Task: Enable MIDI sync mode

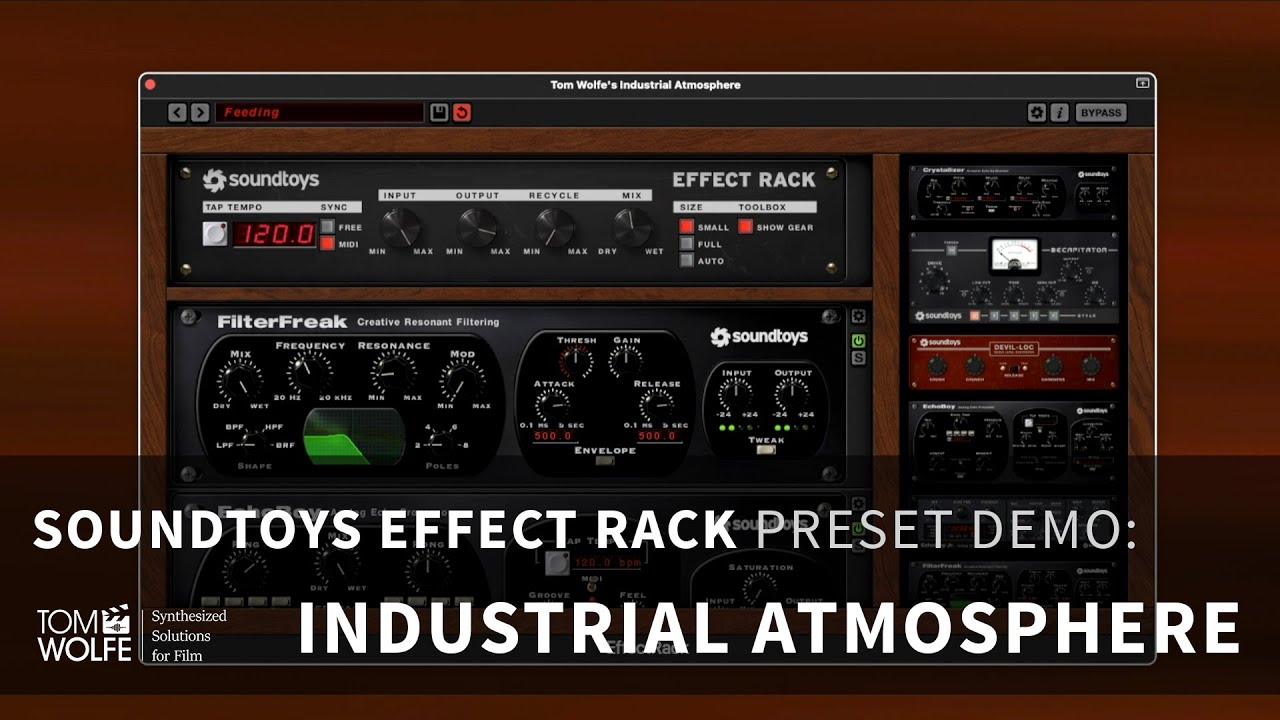Action: (327, 244)
